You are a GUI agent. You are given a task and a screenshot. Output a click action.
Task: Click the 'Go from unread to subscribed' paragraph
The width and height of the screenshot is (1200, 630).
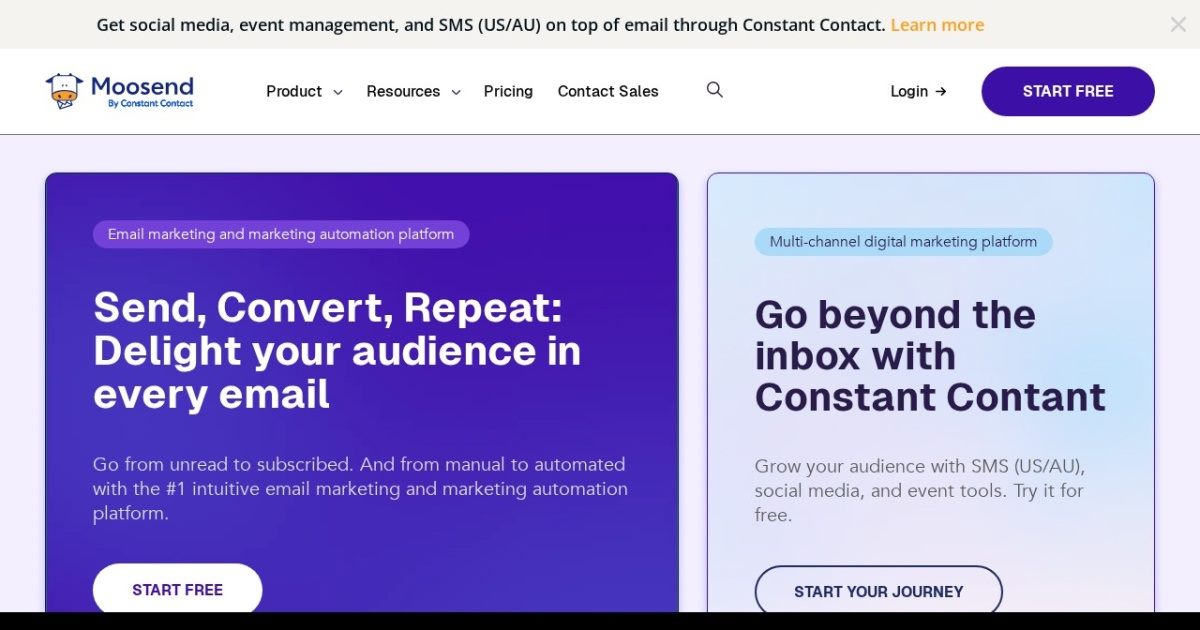click(x=360, y=489)
